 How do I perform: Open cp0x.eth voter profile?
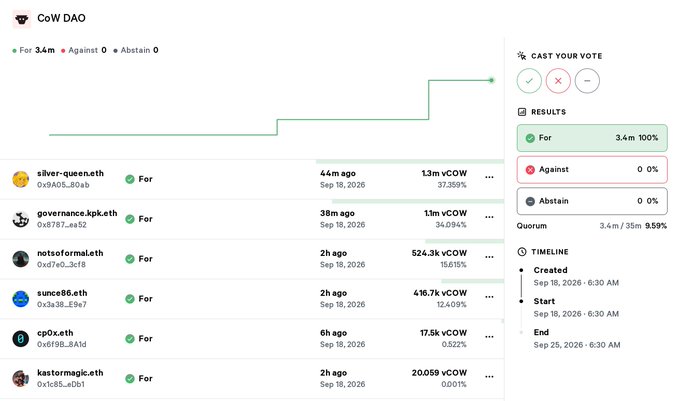pos(55,333)
